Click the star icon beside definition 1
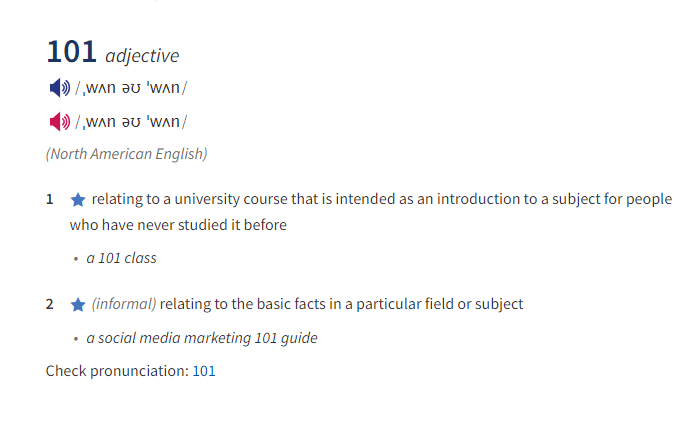Image resolution: width=694 pixels, height=426 pixels. 78,200
